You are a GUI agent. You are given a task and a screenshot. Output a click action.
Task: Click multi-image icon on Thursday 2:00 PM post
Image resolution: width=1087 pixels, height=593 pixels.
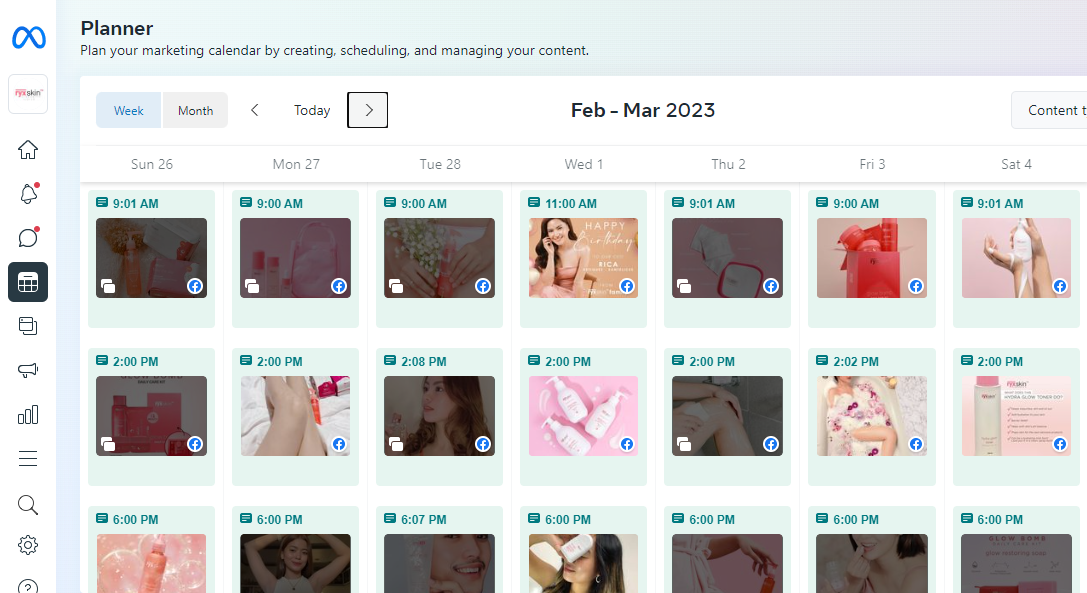click(x=684, y=444)
